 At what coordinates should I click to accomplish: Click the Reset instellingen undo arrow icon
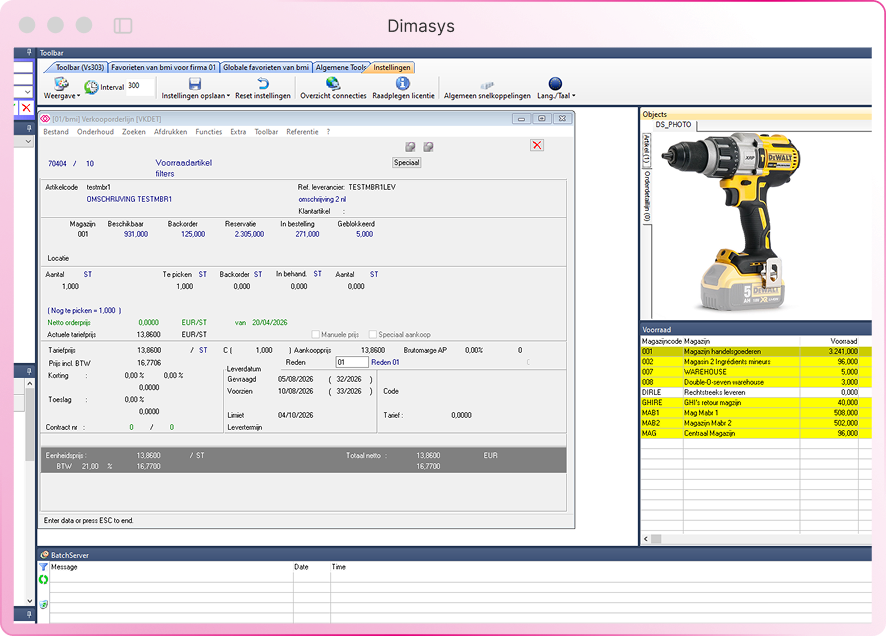pos(263,84)
